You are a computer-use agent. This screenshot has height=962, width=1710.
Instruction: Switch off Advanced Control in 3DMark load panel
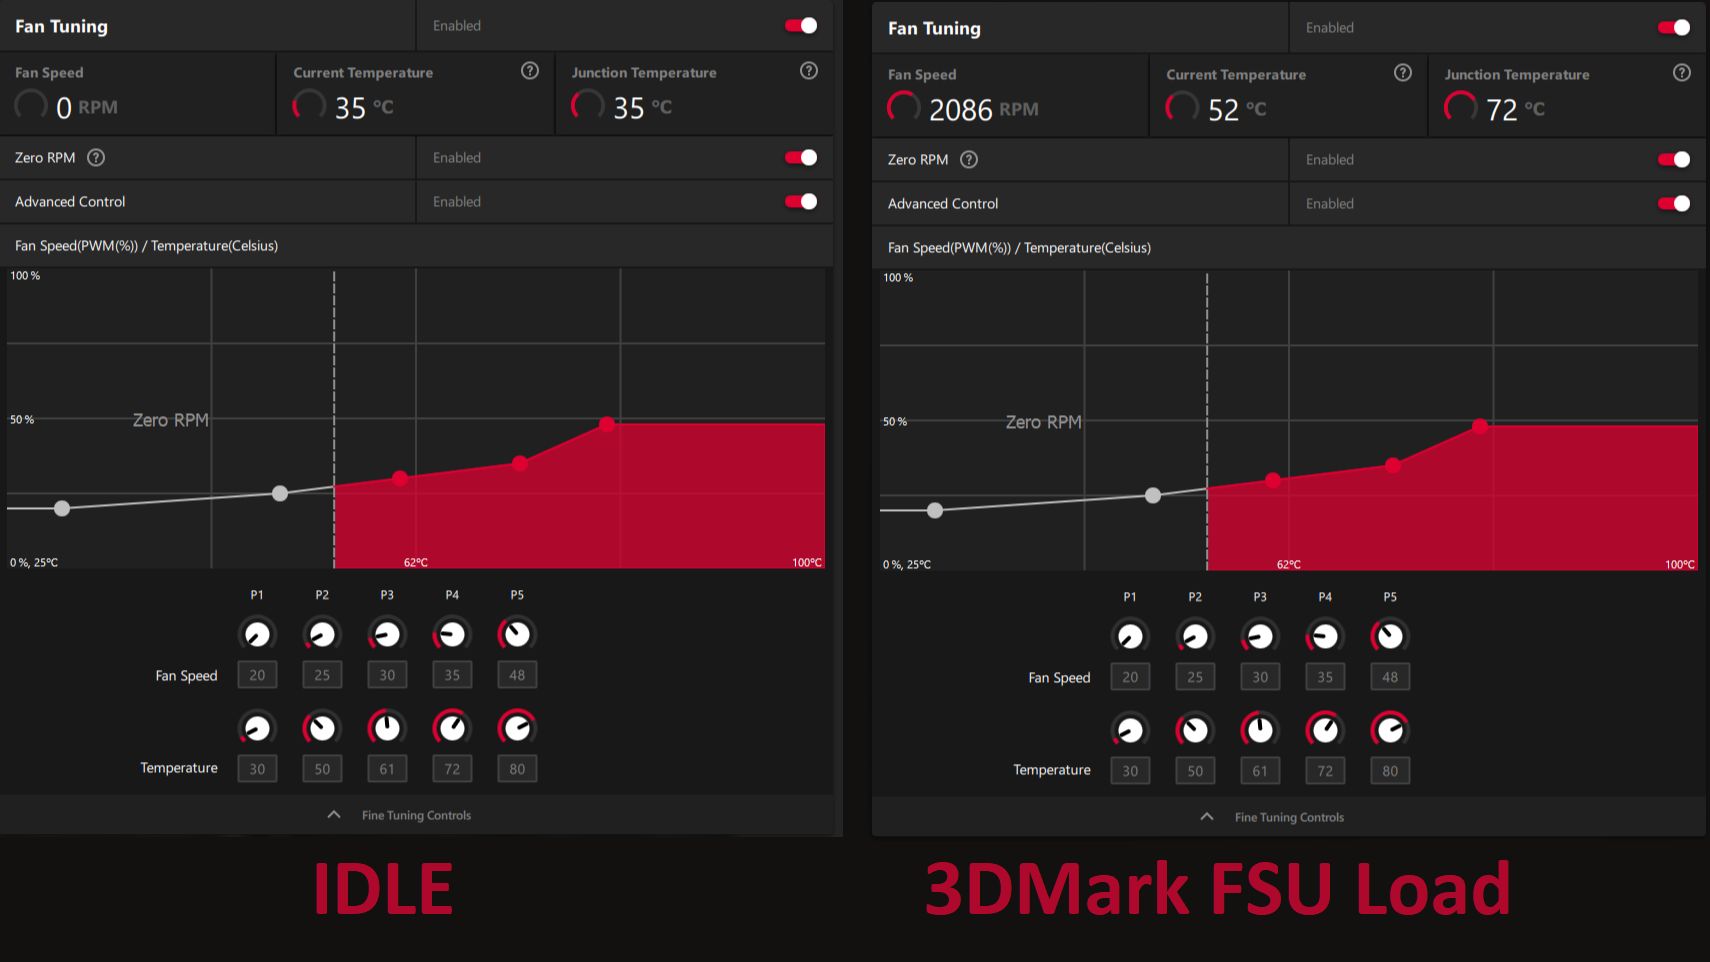(1674, 204)
